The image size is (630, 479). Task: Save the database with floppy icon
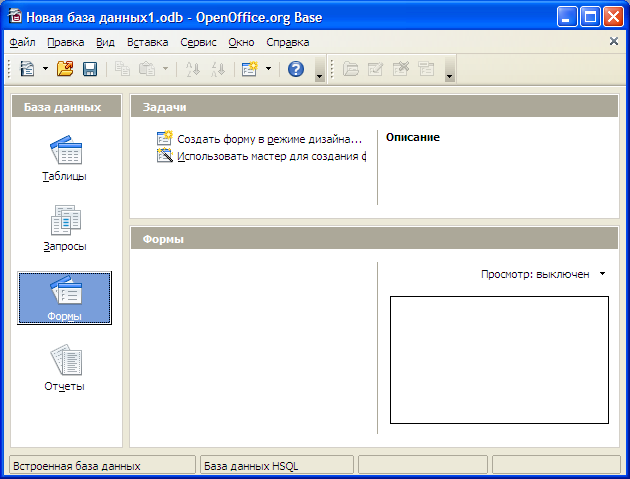90,69
